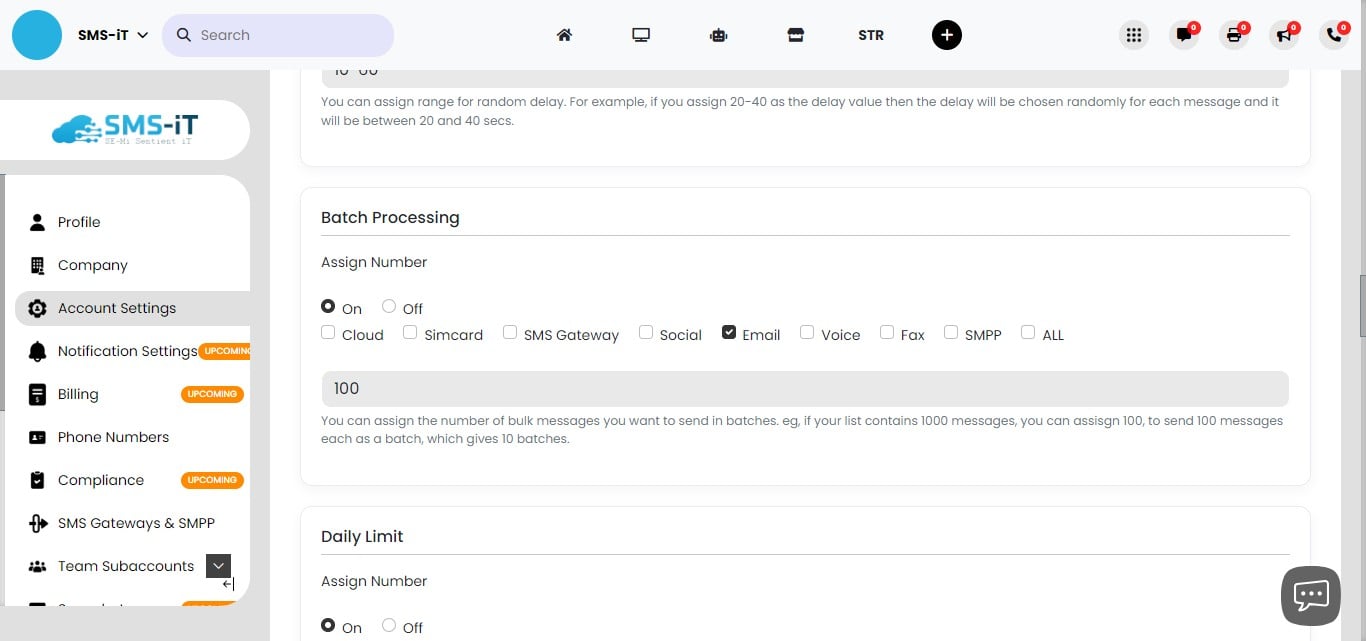1366x641 pixels.
Task: Click the batch size input showing 100
Action: click(805, 388)
